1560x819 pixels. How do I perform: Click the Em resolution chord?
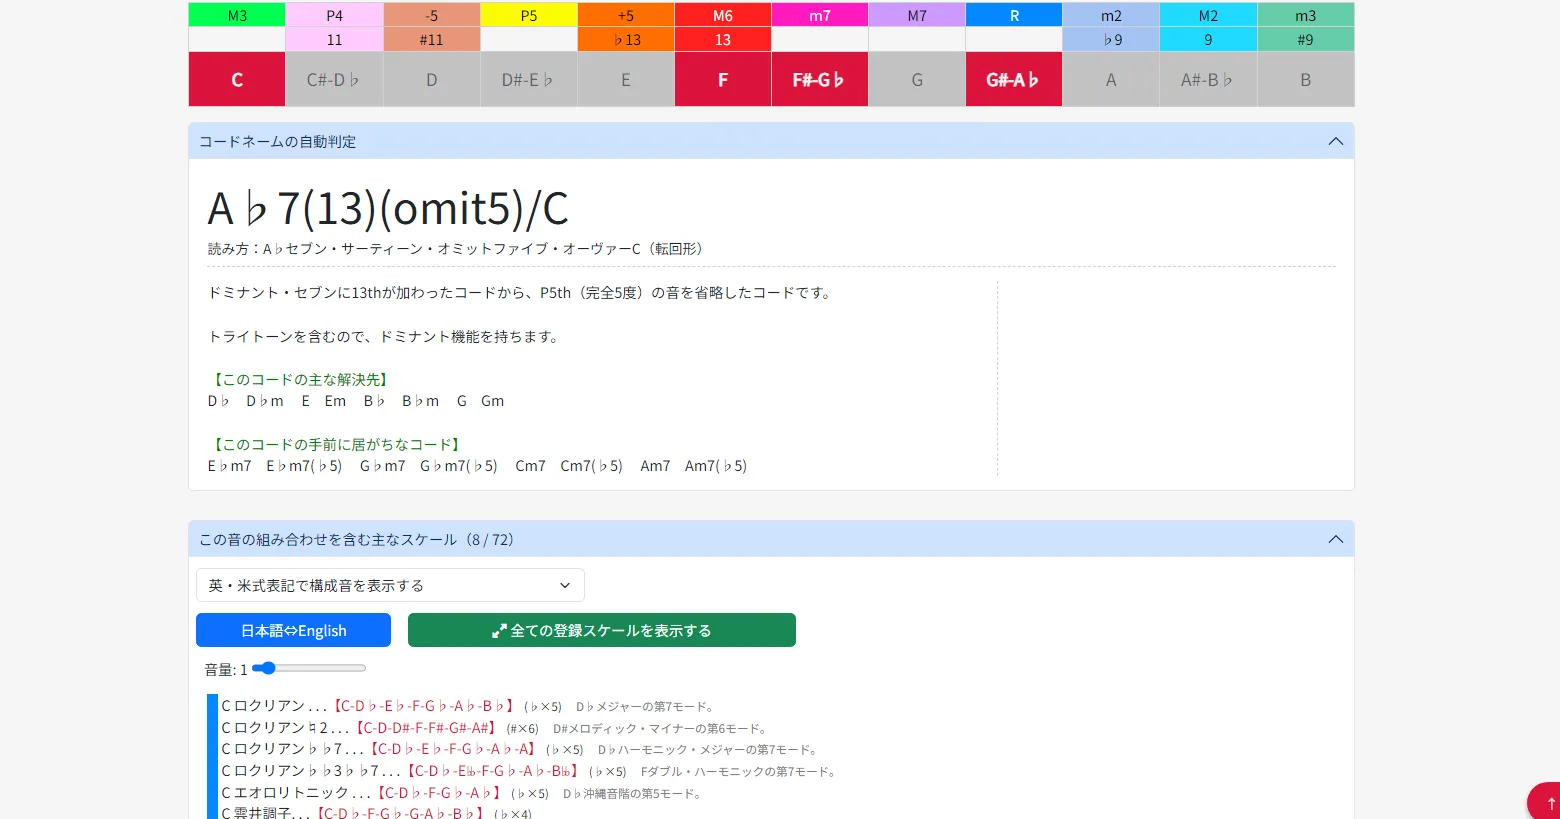pos(335,400)
